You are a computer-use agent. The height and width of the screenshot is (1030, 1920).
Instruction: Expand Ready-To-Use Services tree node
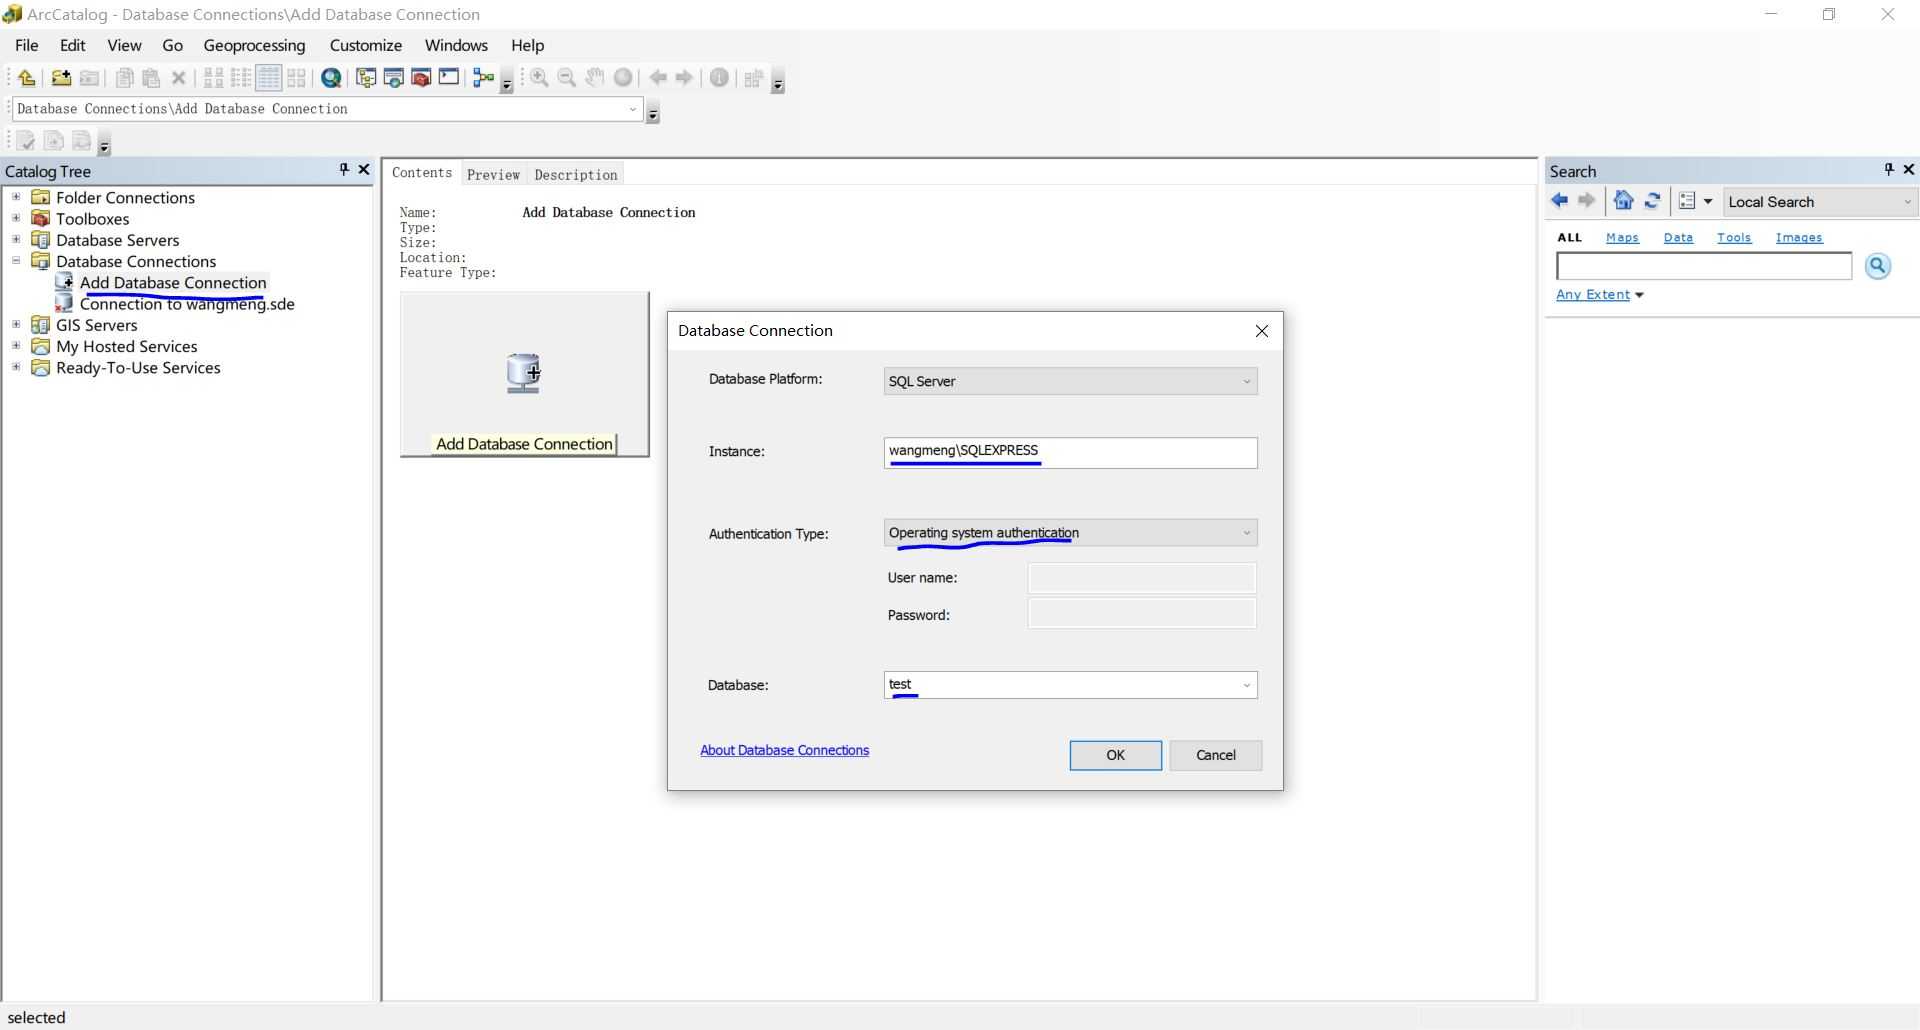click(x=16, y=367)
